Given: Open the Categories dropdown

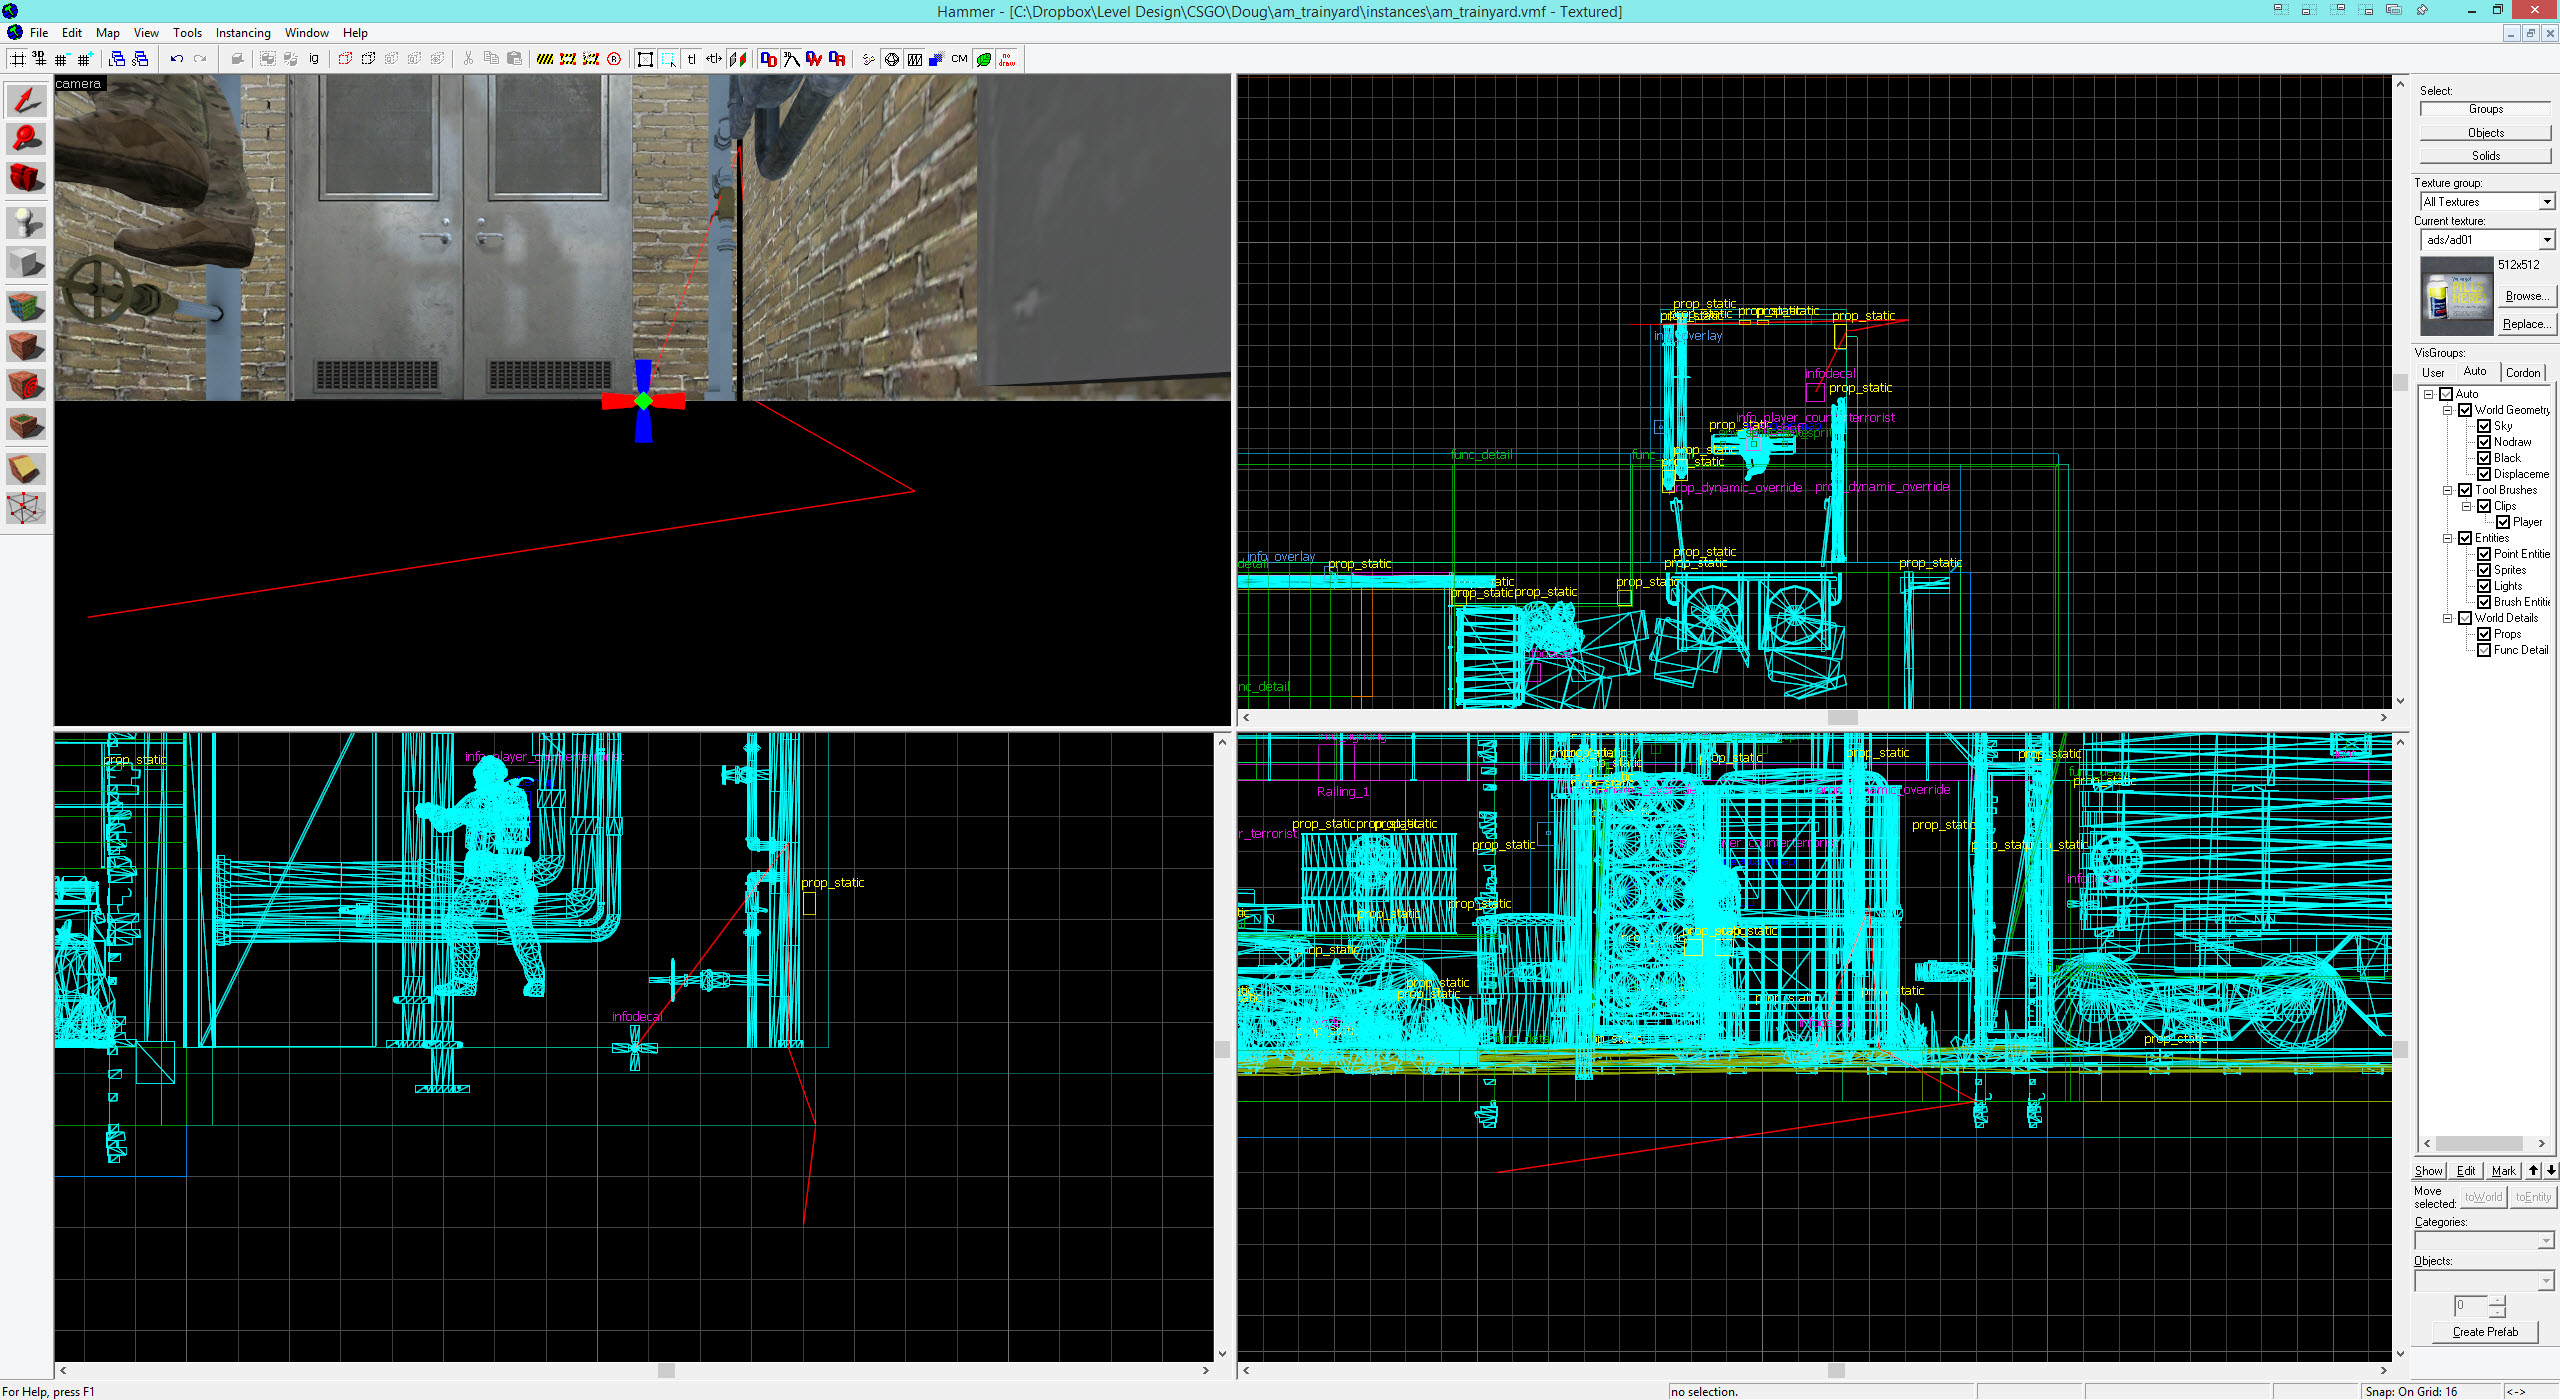Looking at the screenshot, I should 2546,1241.
